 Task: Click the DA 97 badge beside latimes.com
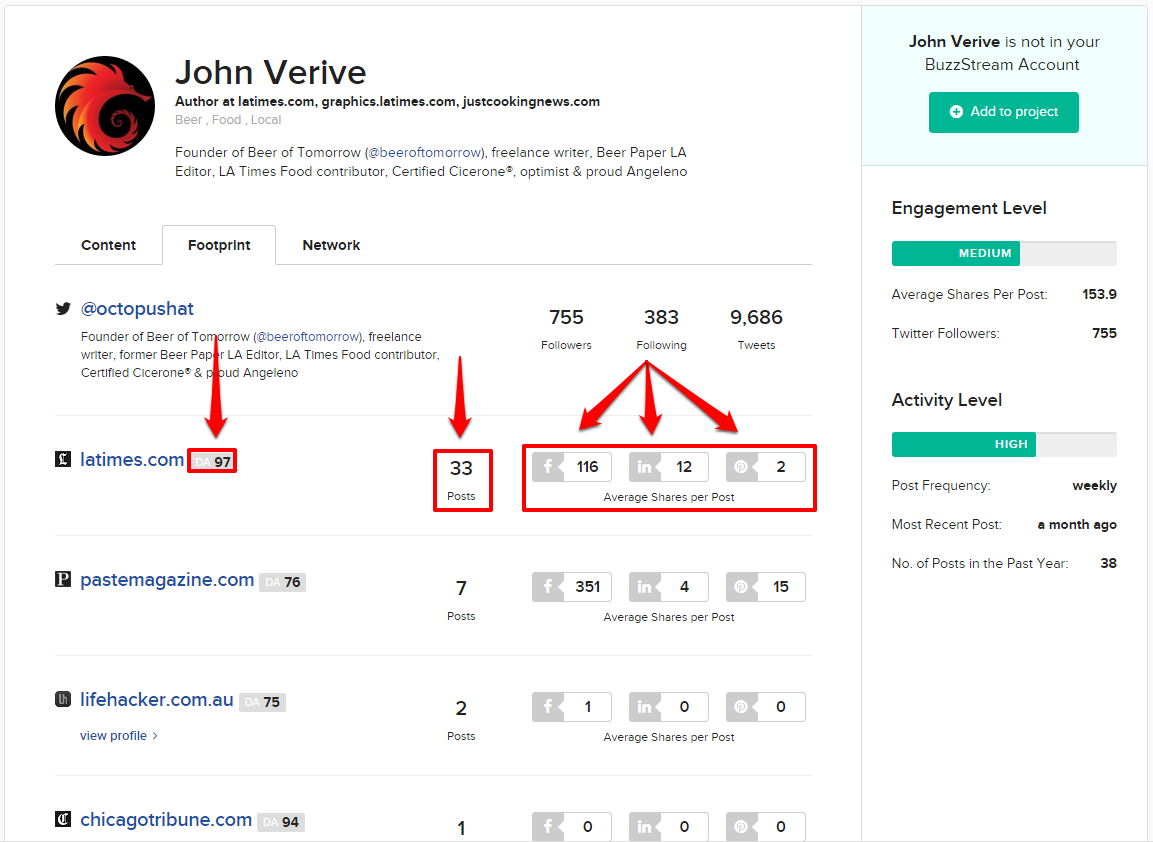[212, 460]
